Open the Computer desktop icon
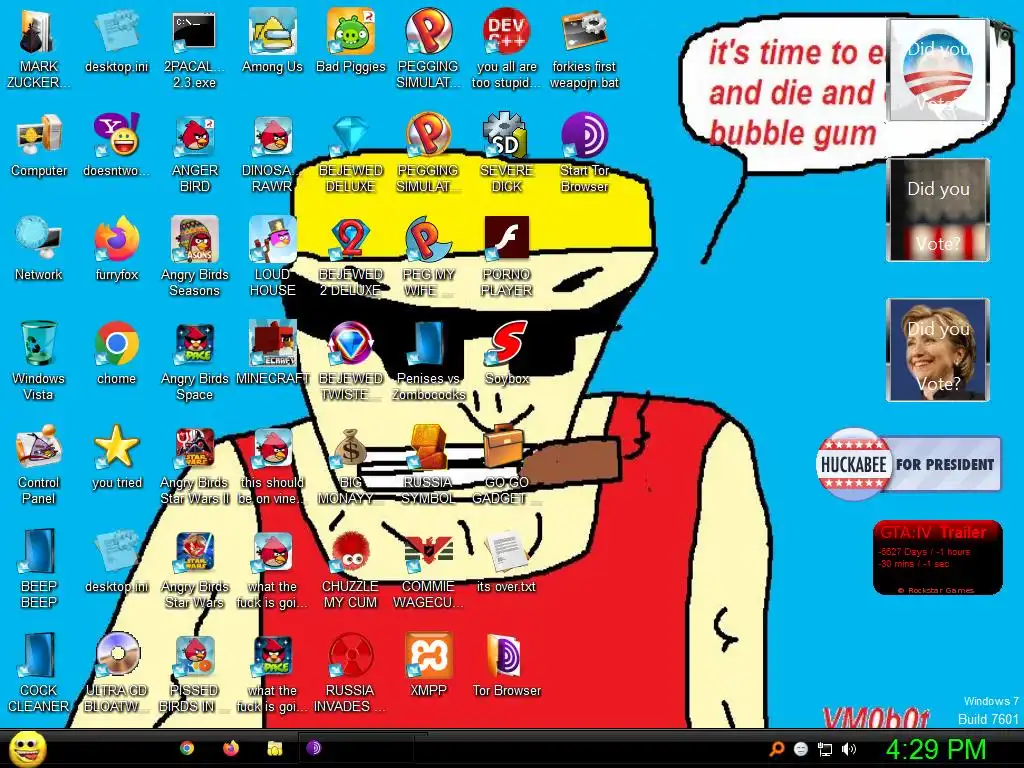 pyautogui.click(x=39, y=146)
